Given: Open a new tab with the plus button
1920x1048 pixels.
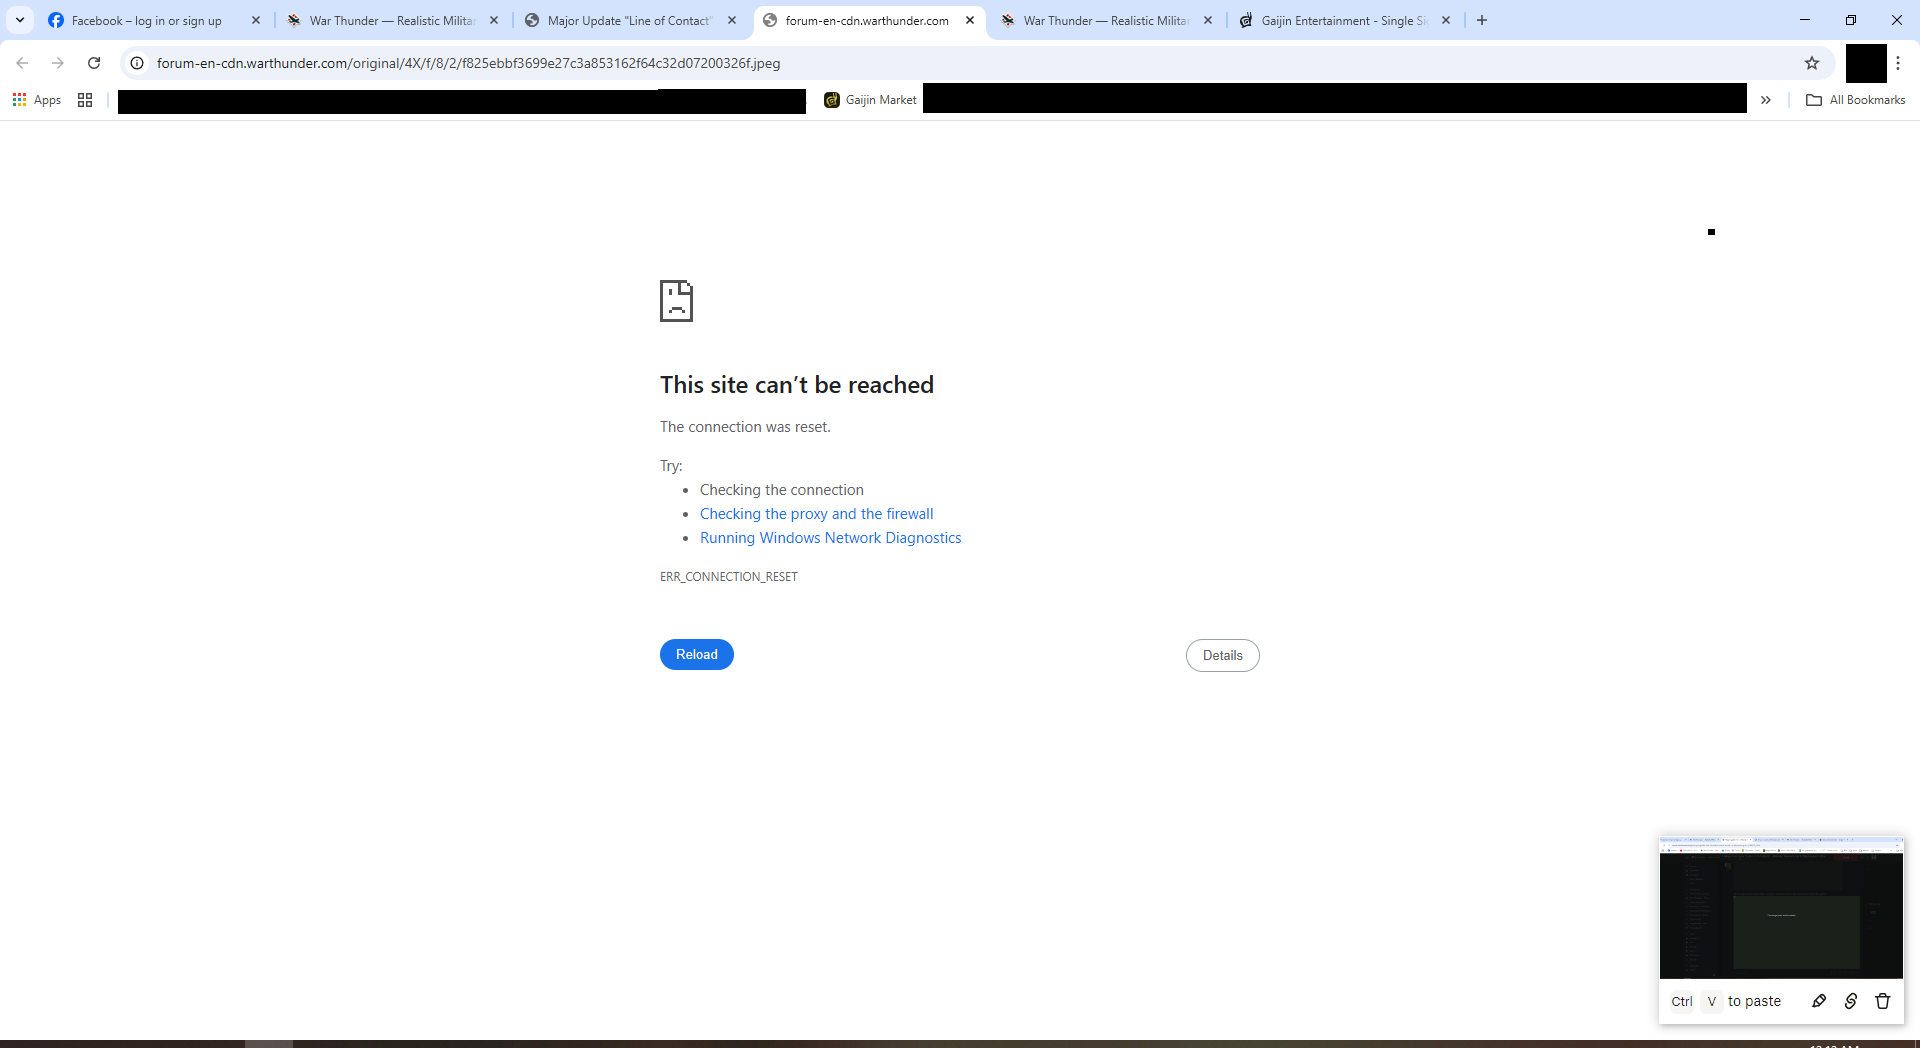Looking at the screenshot, I should pos(1482,20).
